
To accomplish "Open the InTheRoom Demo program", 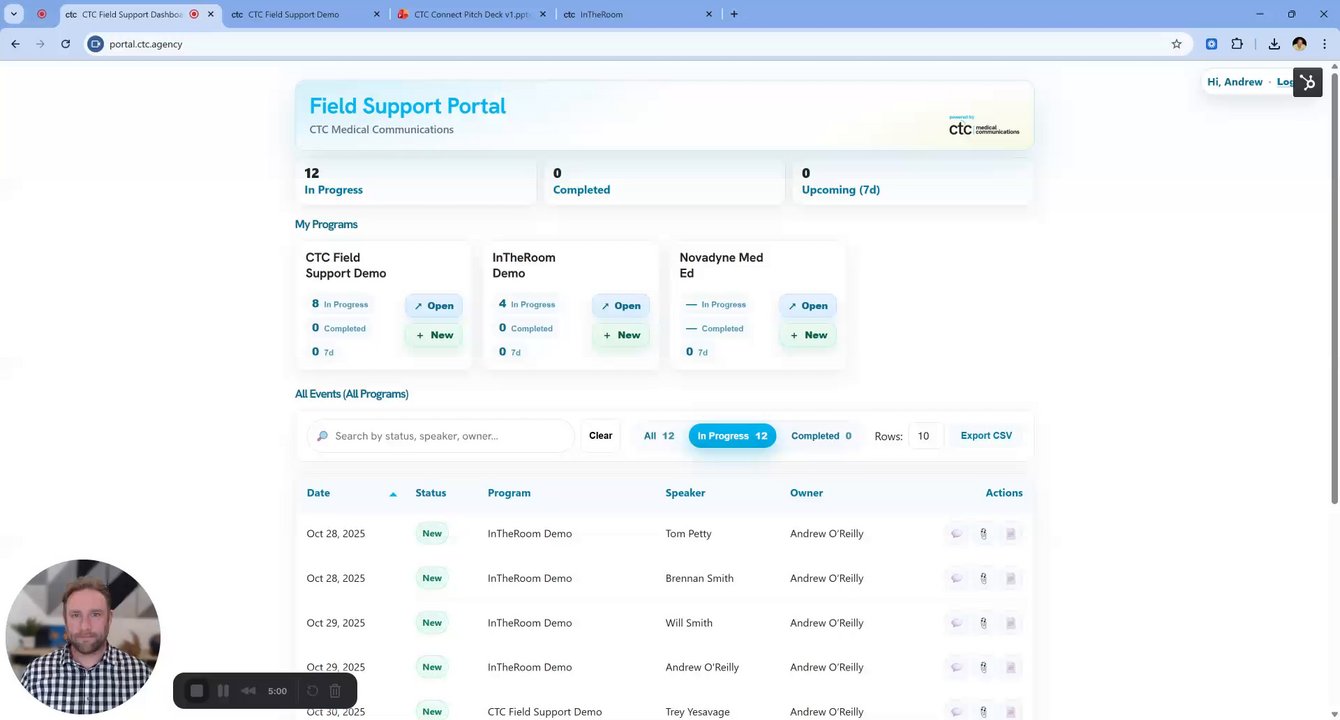I will 621,306.
